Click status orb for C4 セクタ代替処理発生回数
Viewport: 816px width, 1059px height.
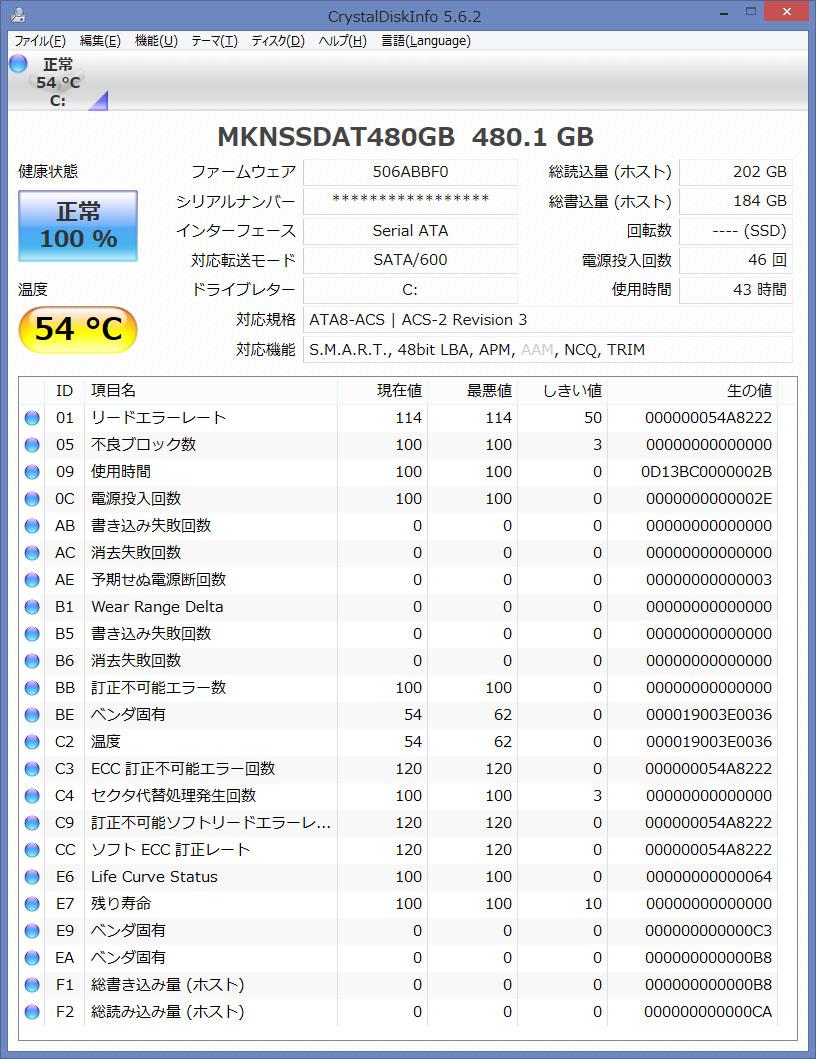click(x=32, y=796)
